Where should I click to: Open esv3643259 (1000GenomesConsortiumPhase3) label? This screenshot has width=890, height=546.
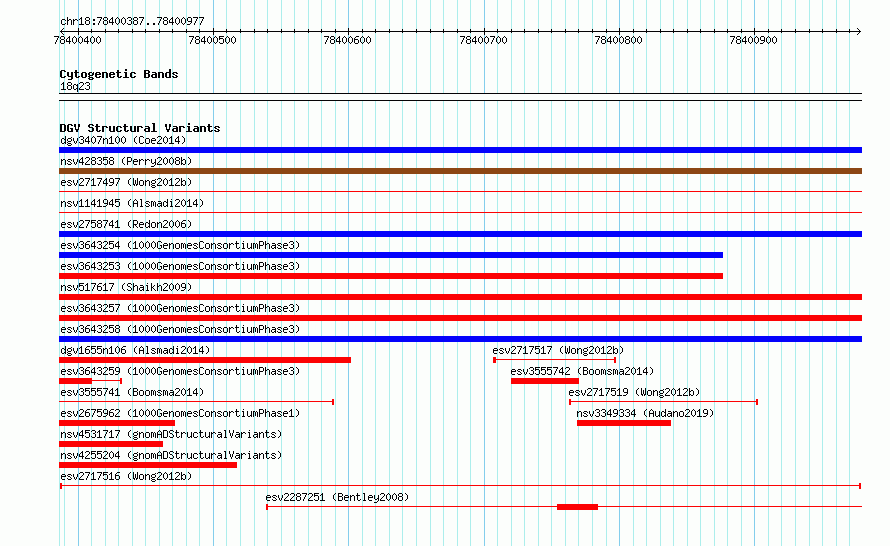coord(180,371)
